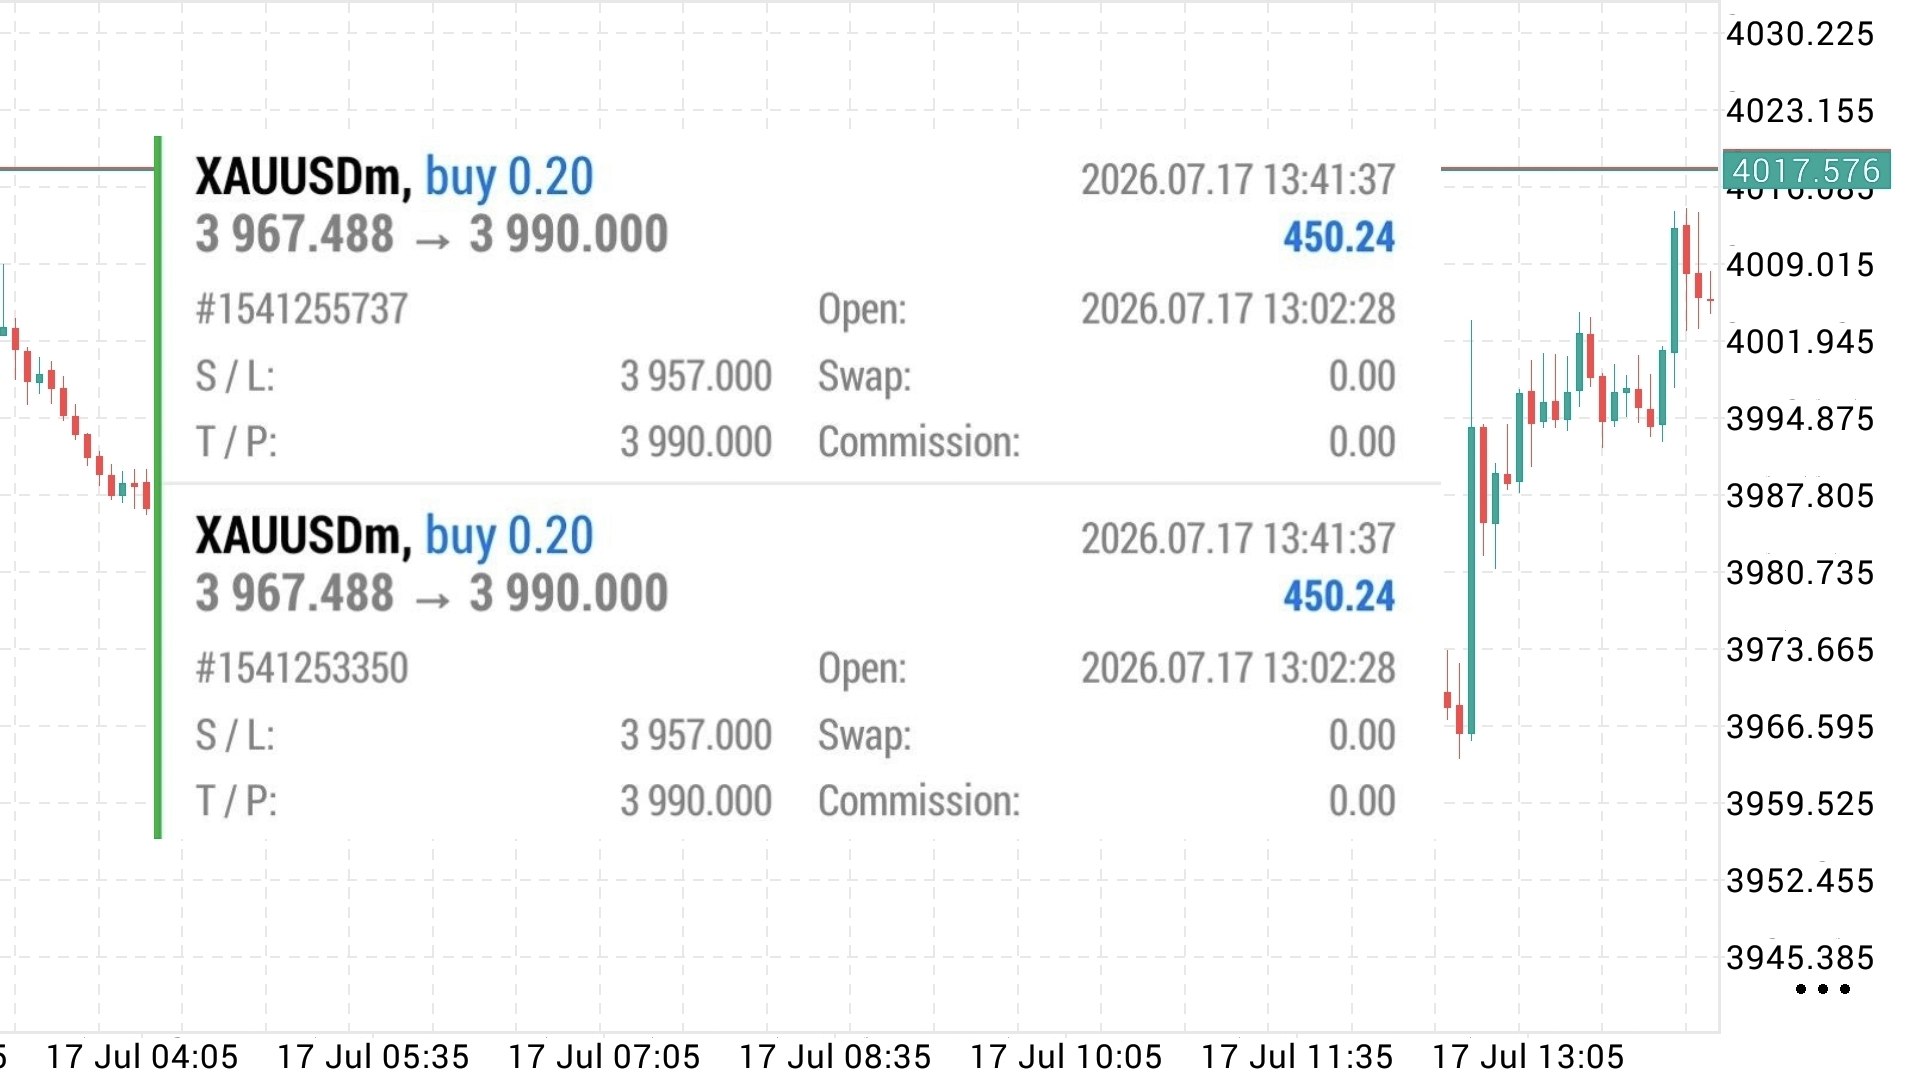The width and height of the screenshot is (1920, 1080).
Task: Select the second trade's XAUUSDm buy 0.20 header
Action: [394, 536]
